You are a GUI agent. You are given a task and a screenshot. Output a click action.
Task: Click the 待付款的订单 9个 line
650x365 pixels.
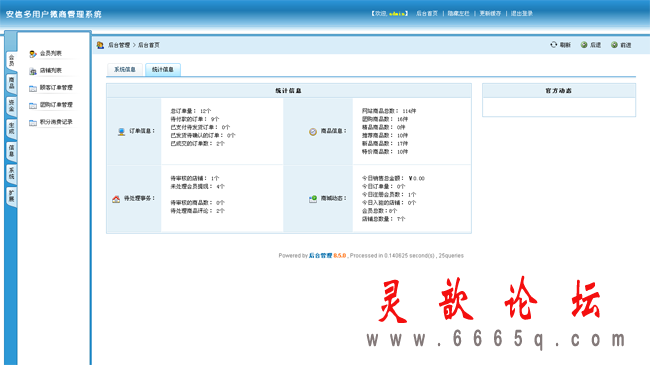pos(195,119)
